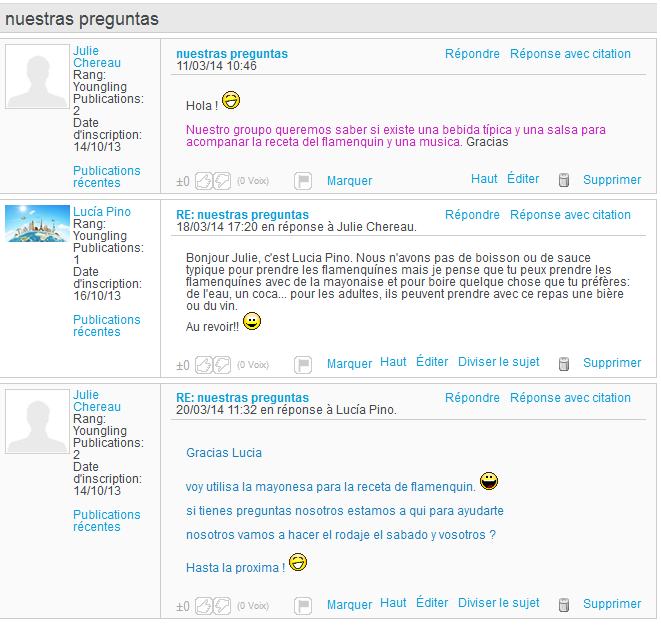Click laughing smiley after 'receta de flamenquin.'
Viewport: 661px width, 625px height.
(x=489, y=481)
